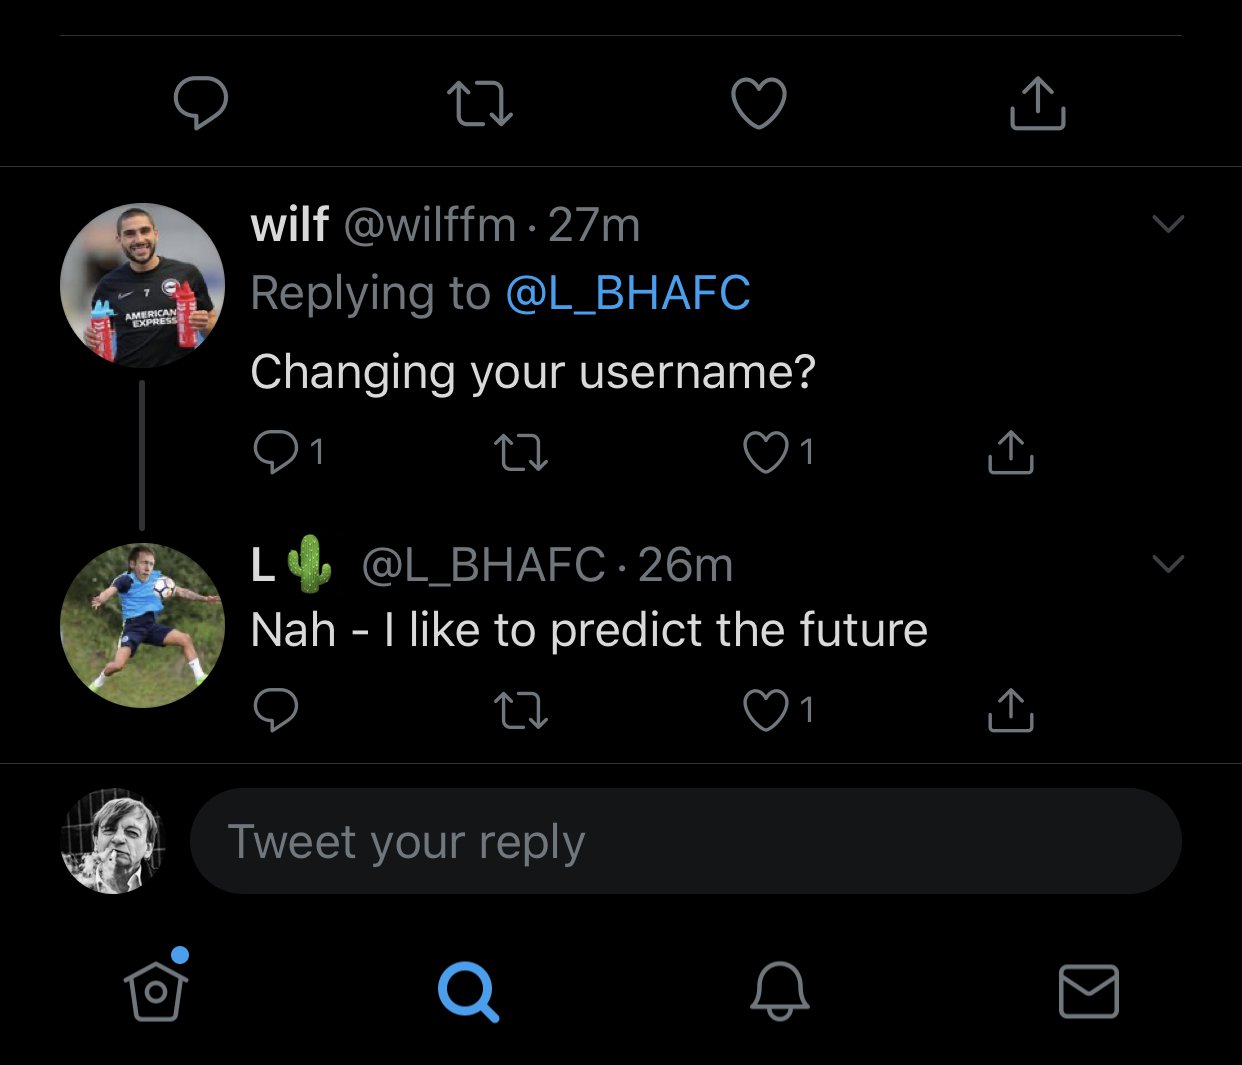Image resolution: width=1242 pixels, height=1065 pixels.
Task: Reply to the main tweet at top
Action: tap(201, 103)
